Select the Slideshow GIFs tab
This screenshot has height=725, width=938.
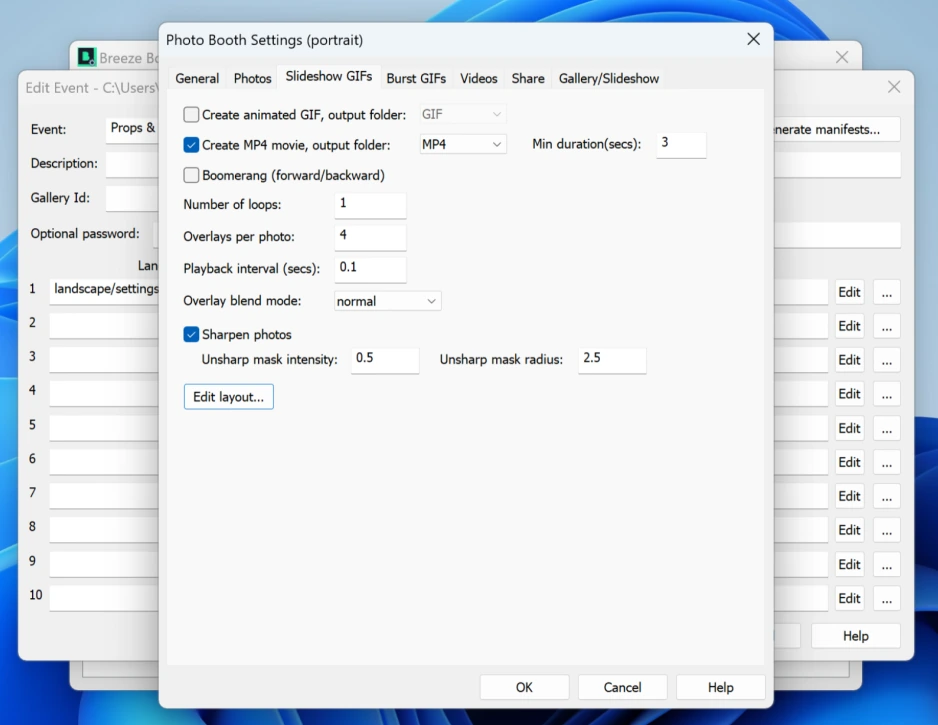tap(328, 77)
